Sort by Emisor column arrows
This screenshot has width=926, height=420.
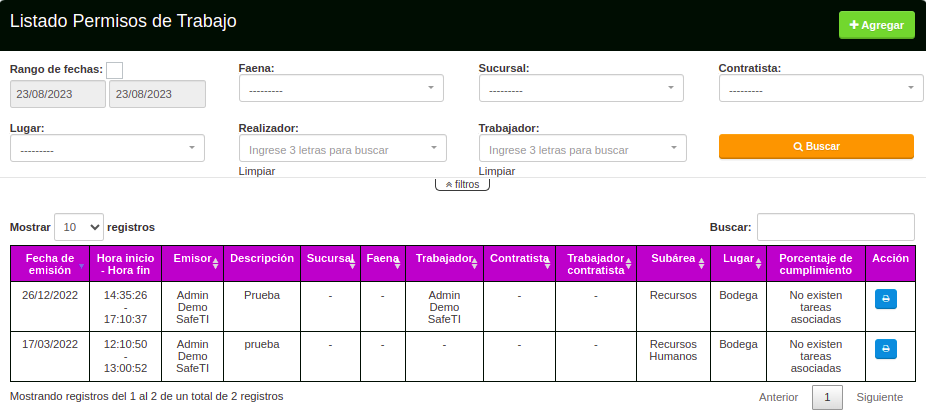(216, 263)
